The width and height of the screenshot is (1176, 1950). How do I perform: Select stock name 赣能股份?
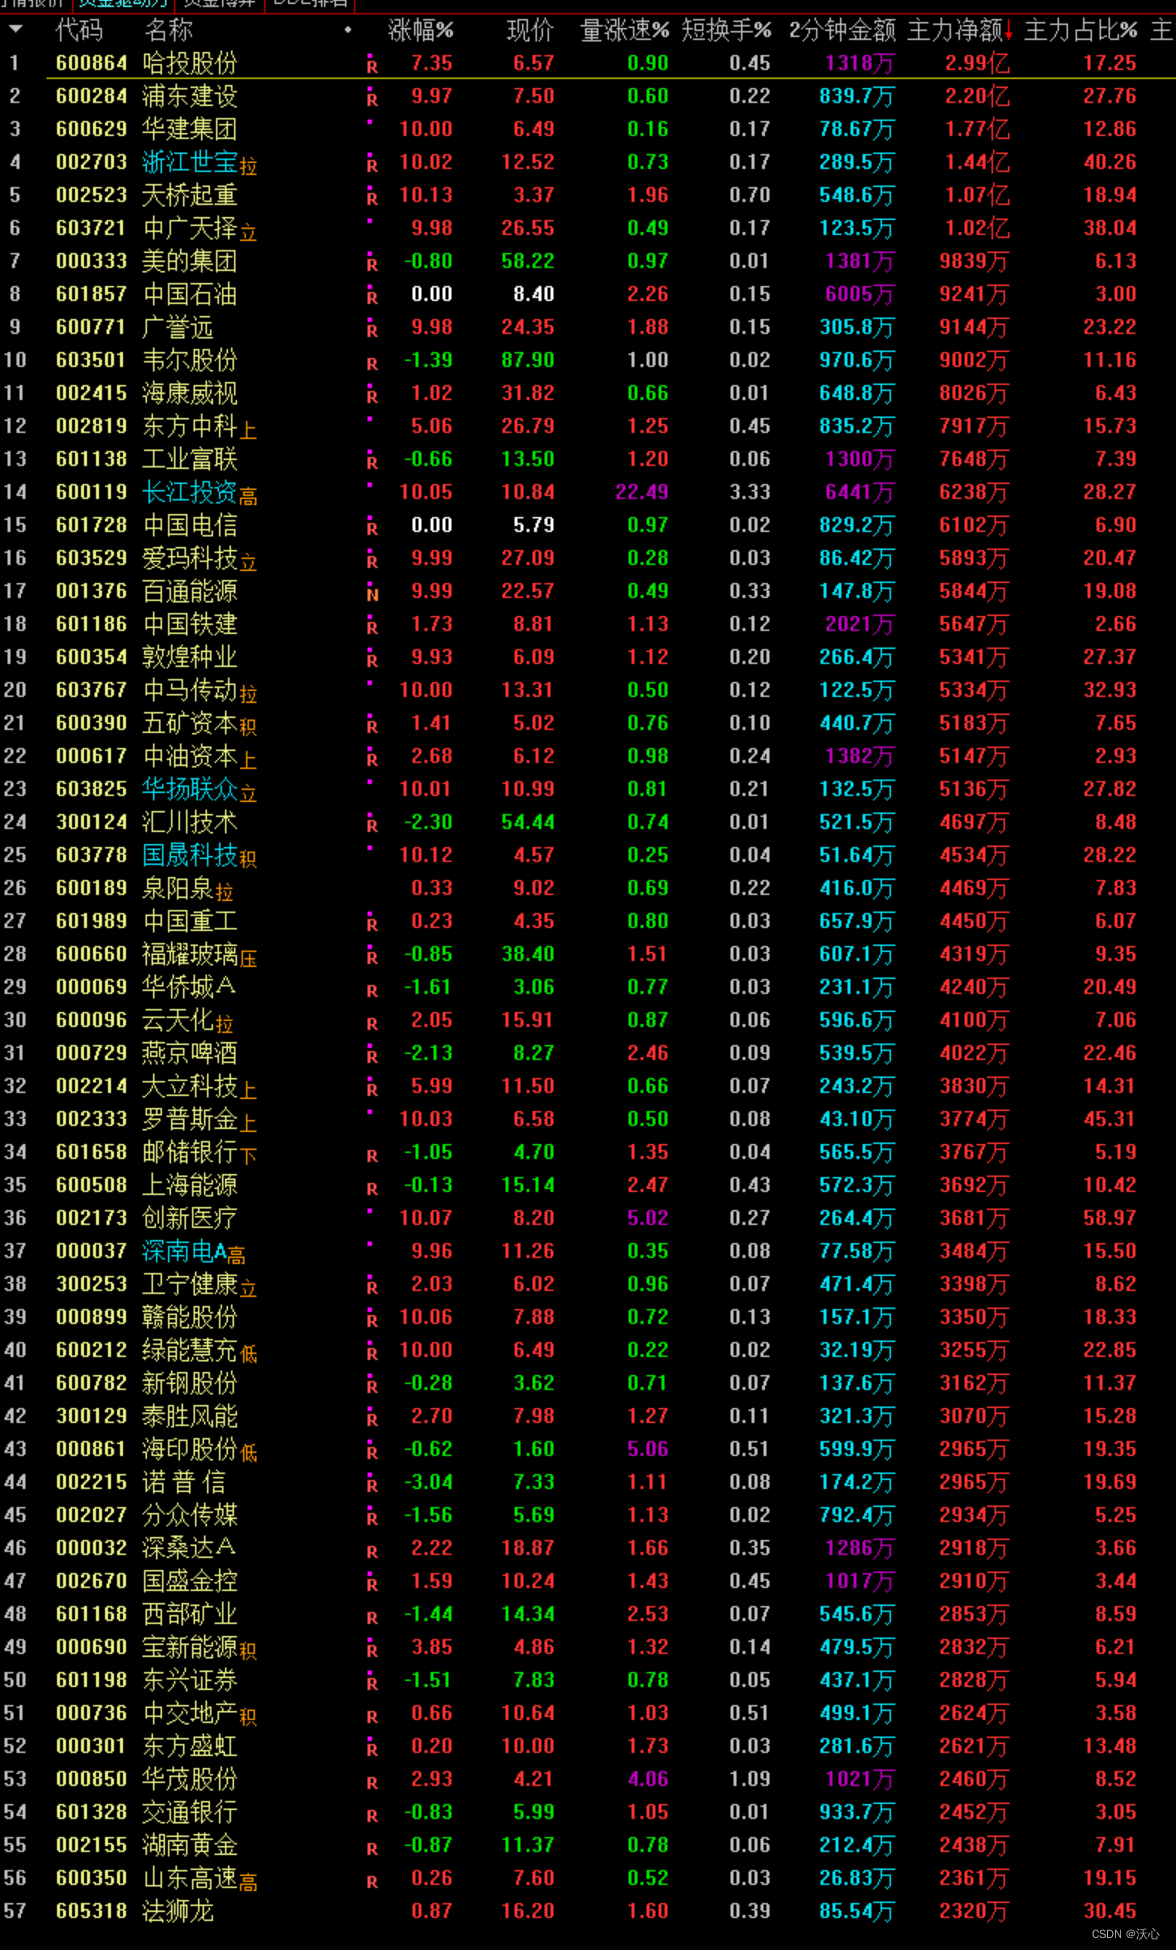tap(190, 1317)
